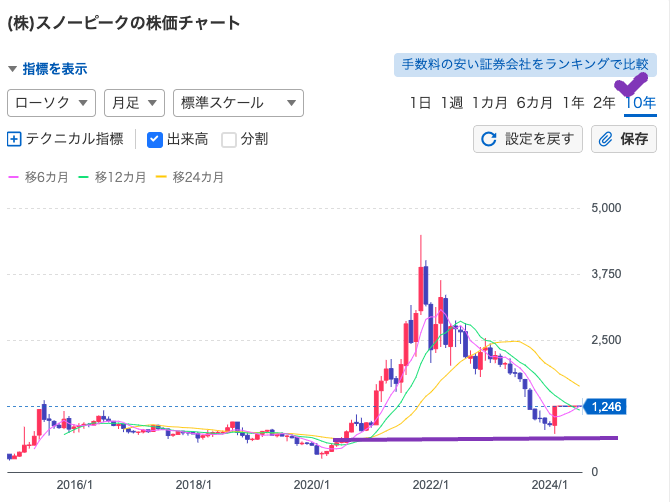Check the 分割 checkbox

pyautogui.click(x=229, y=140)
